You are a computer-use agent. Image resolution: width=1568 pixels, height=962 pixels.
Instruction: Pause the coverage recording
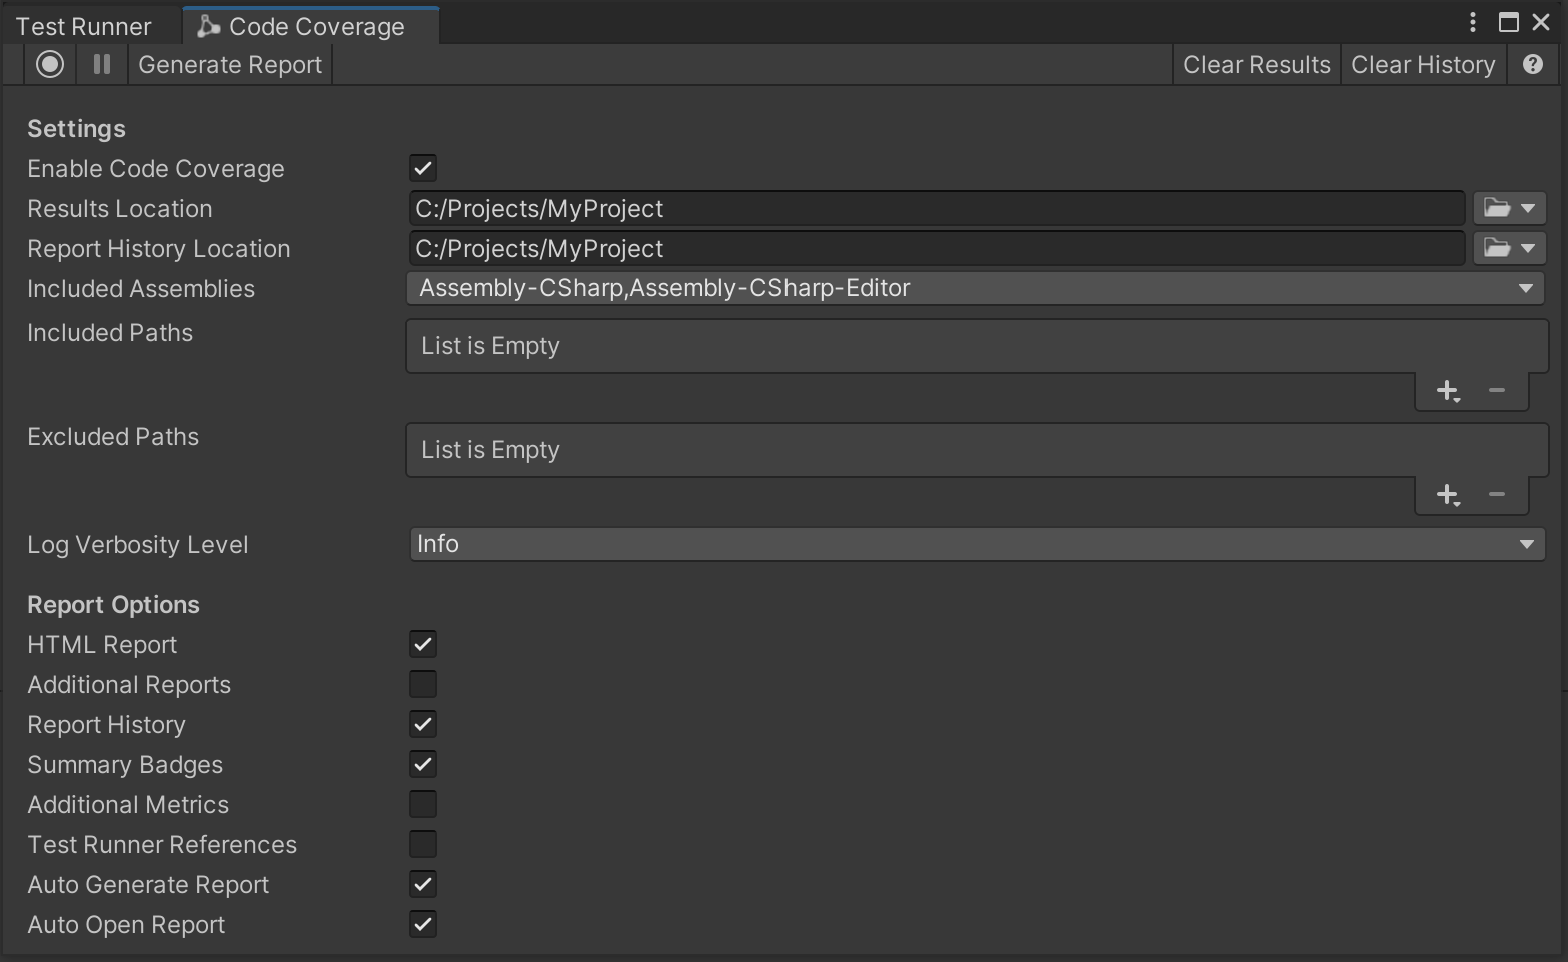102,65
